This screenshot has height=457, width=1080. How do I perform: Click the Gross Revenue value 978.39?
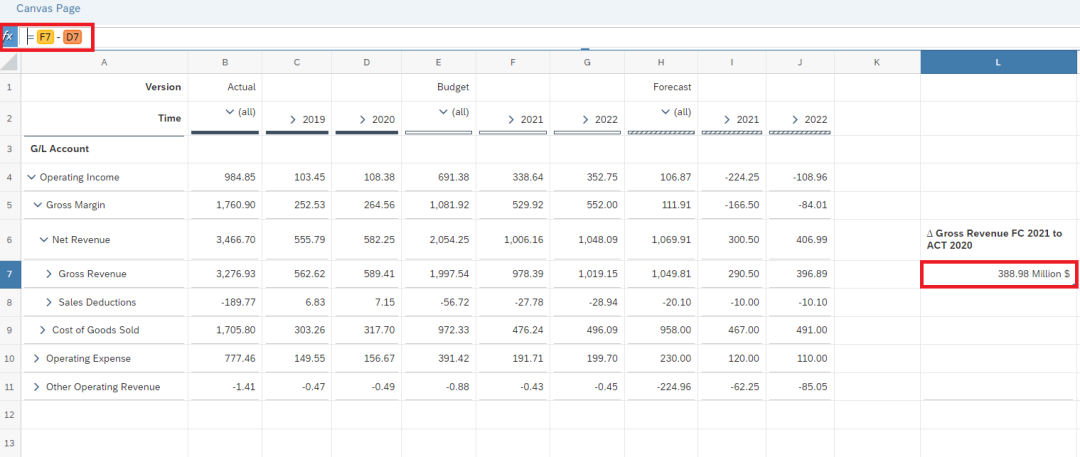point(528,274)
